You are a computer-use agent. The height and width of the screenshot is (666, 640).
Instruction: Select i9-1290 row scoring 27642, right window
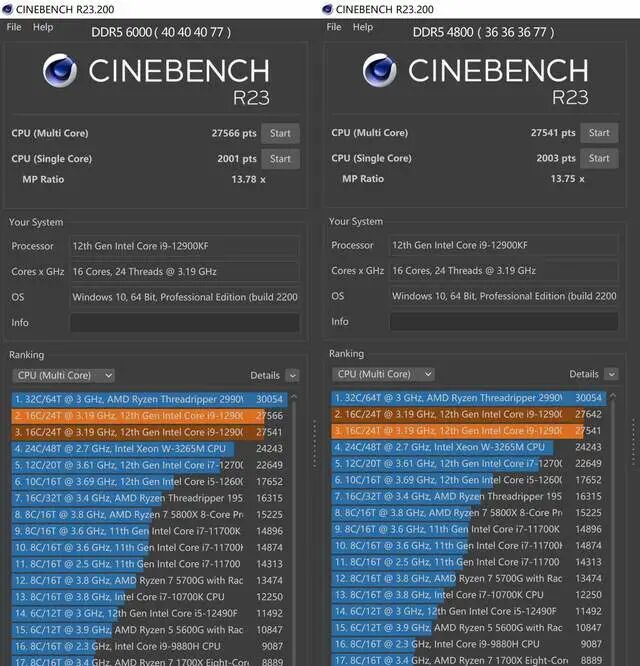coord(469,414)
